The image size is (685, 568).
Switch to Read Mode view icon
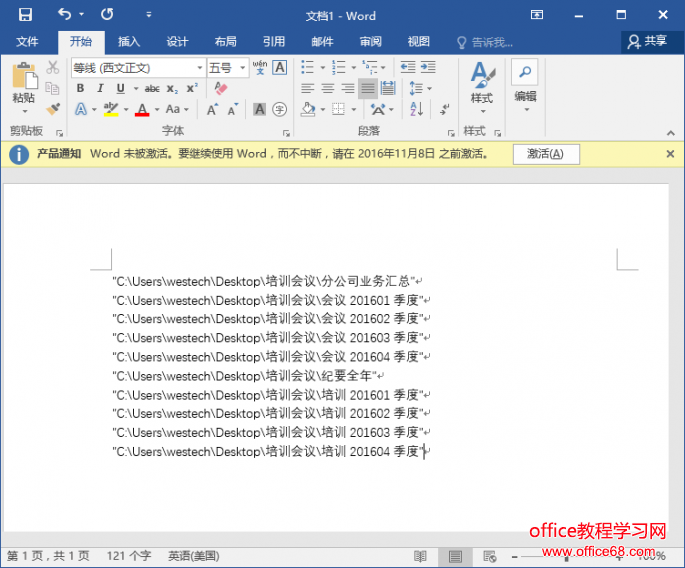pyautogui.click(x=420, y=556)
